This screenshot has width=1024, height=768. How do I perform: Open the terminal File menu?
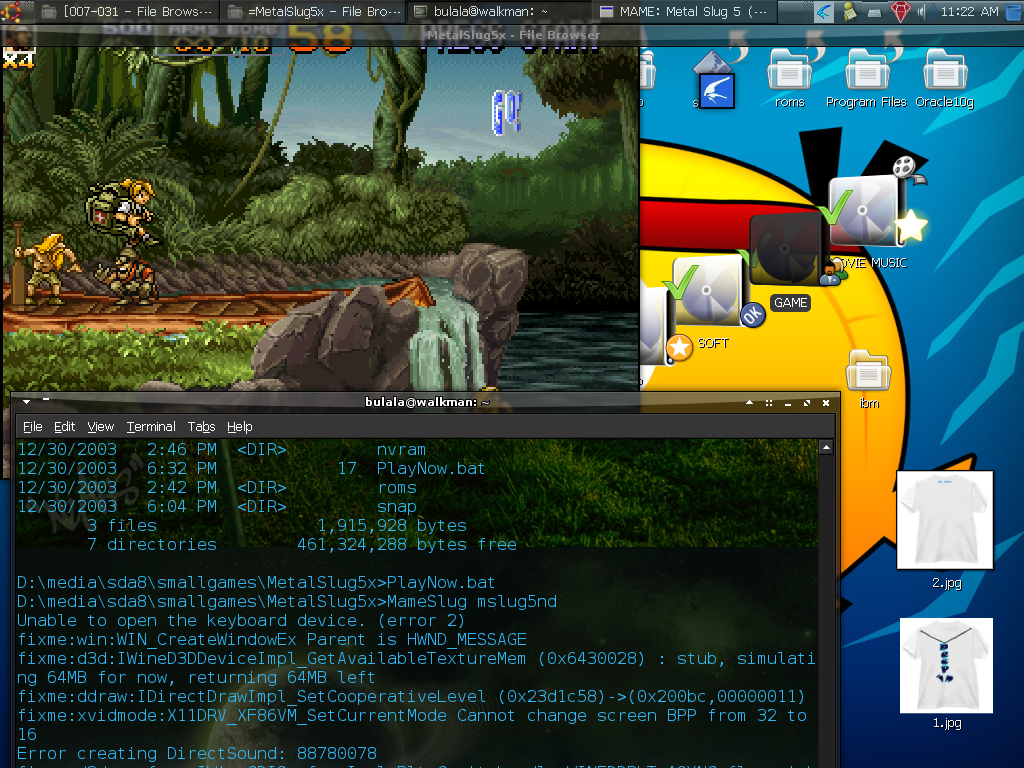[x=33, y=426]
